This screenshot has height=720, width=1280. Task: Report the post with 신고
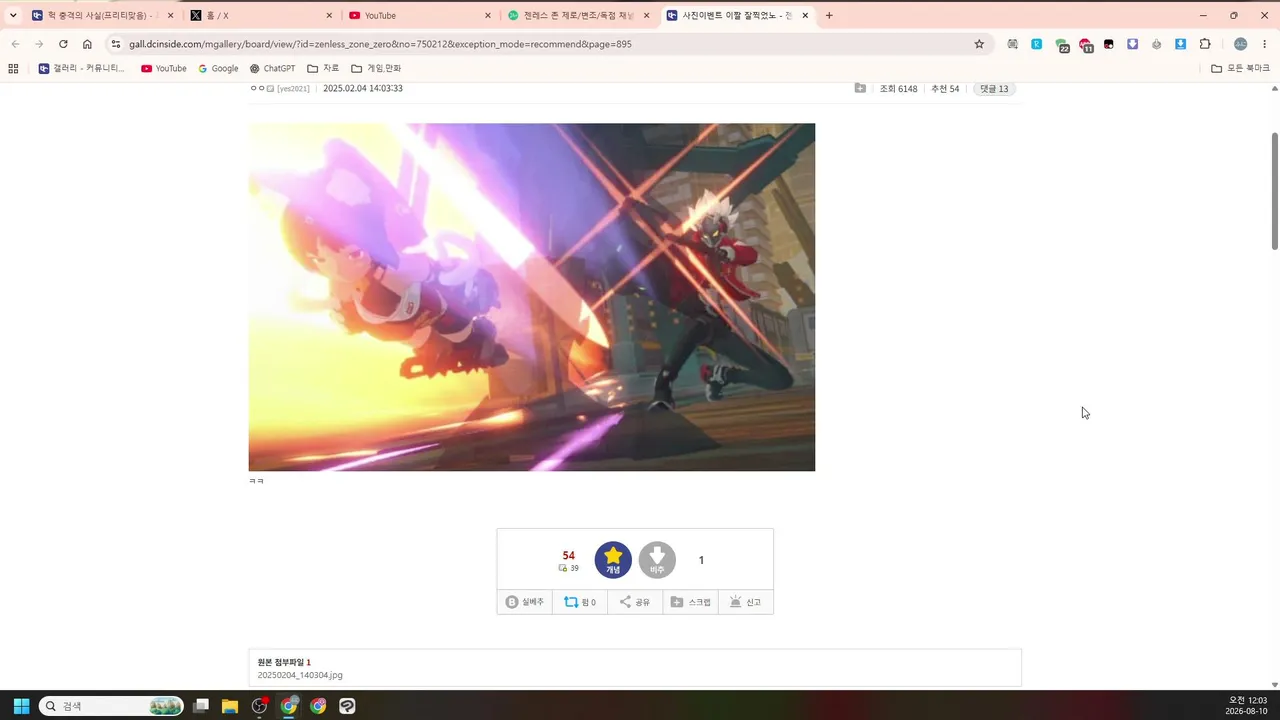pyautogui.click(x=745, y=602)
